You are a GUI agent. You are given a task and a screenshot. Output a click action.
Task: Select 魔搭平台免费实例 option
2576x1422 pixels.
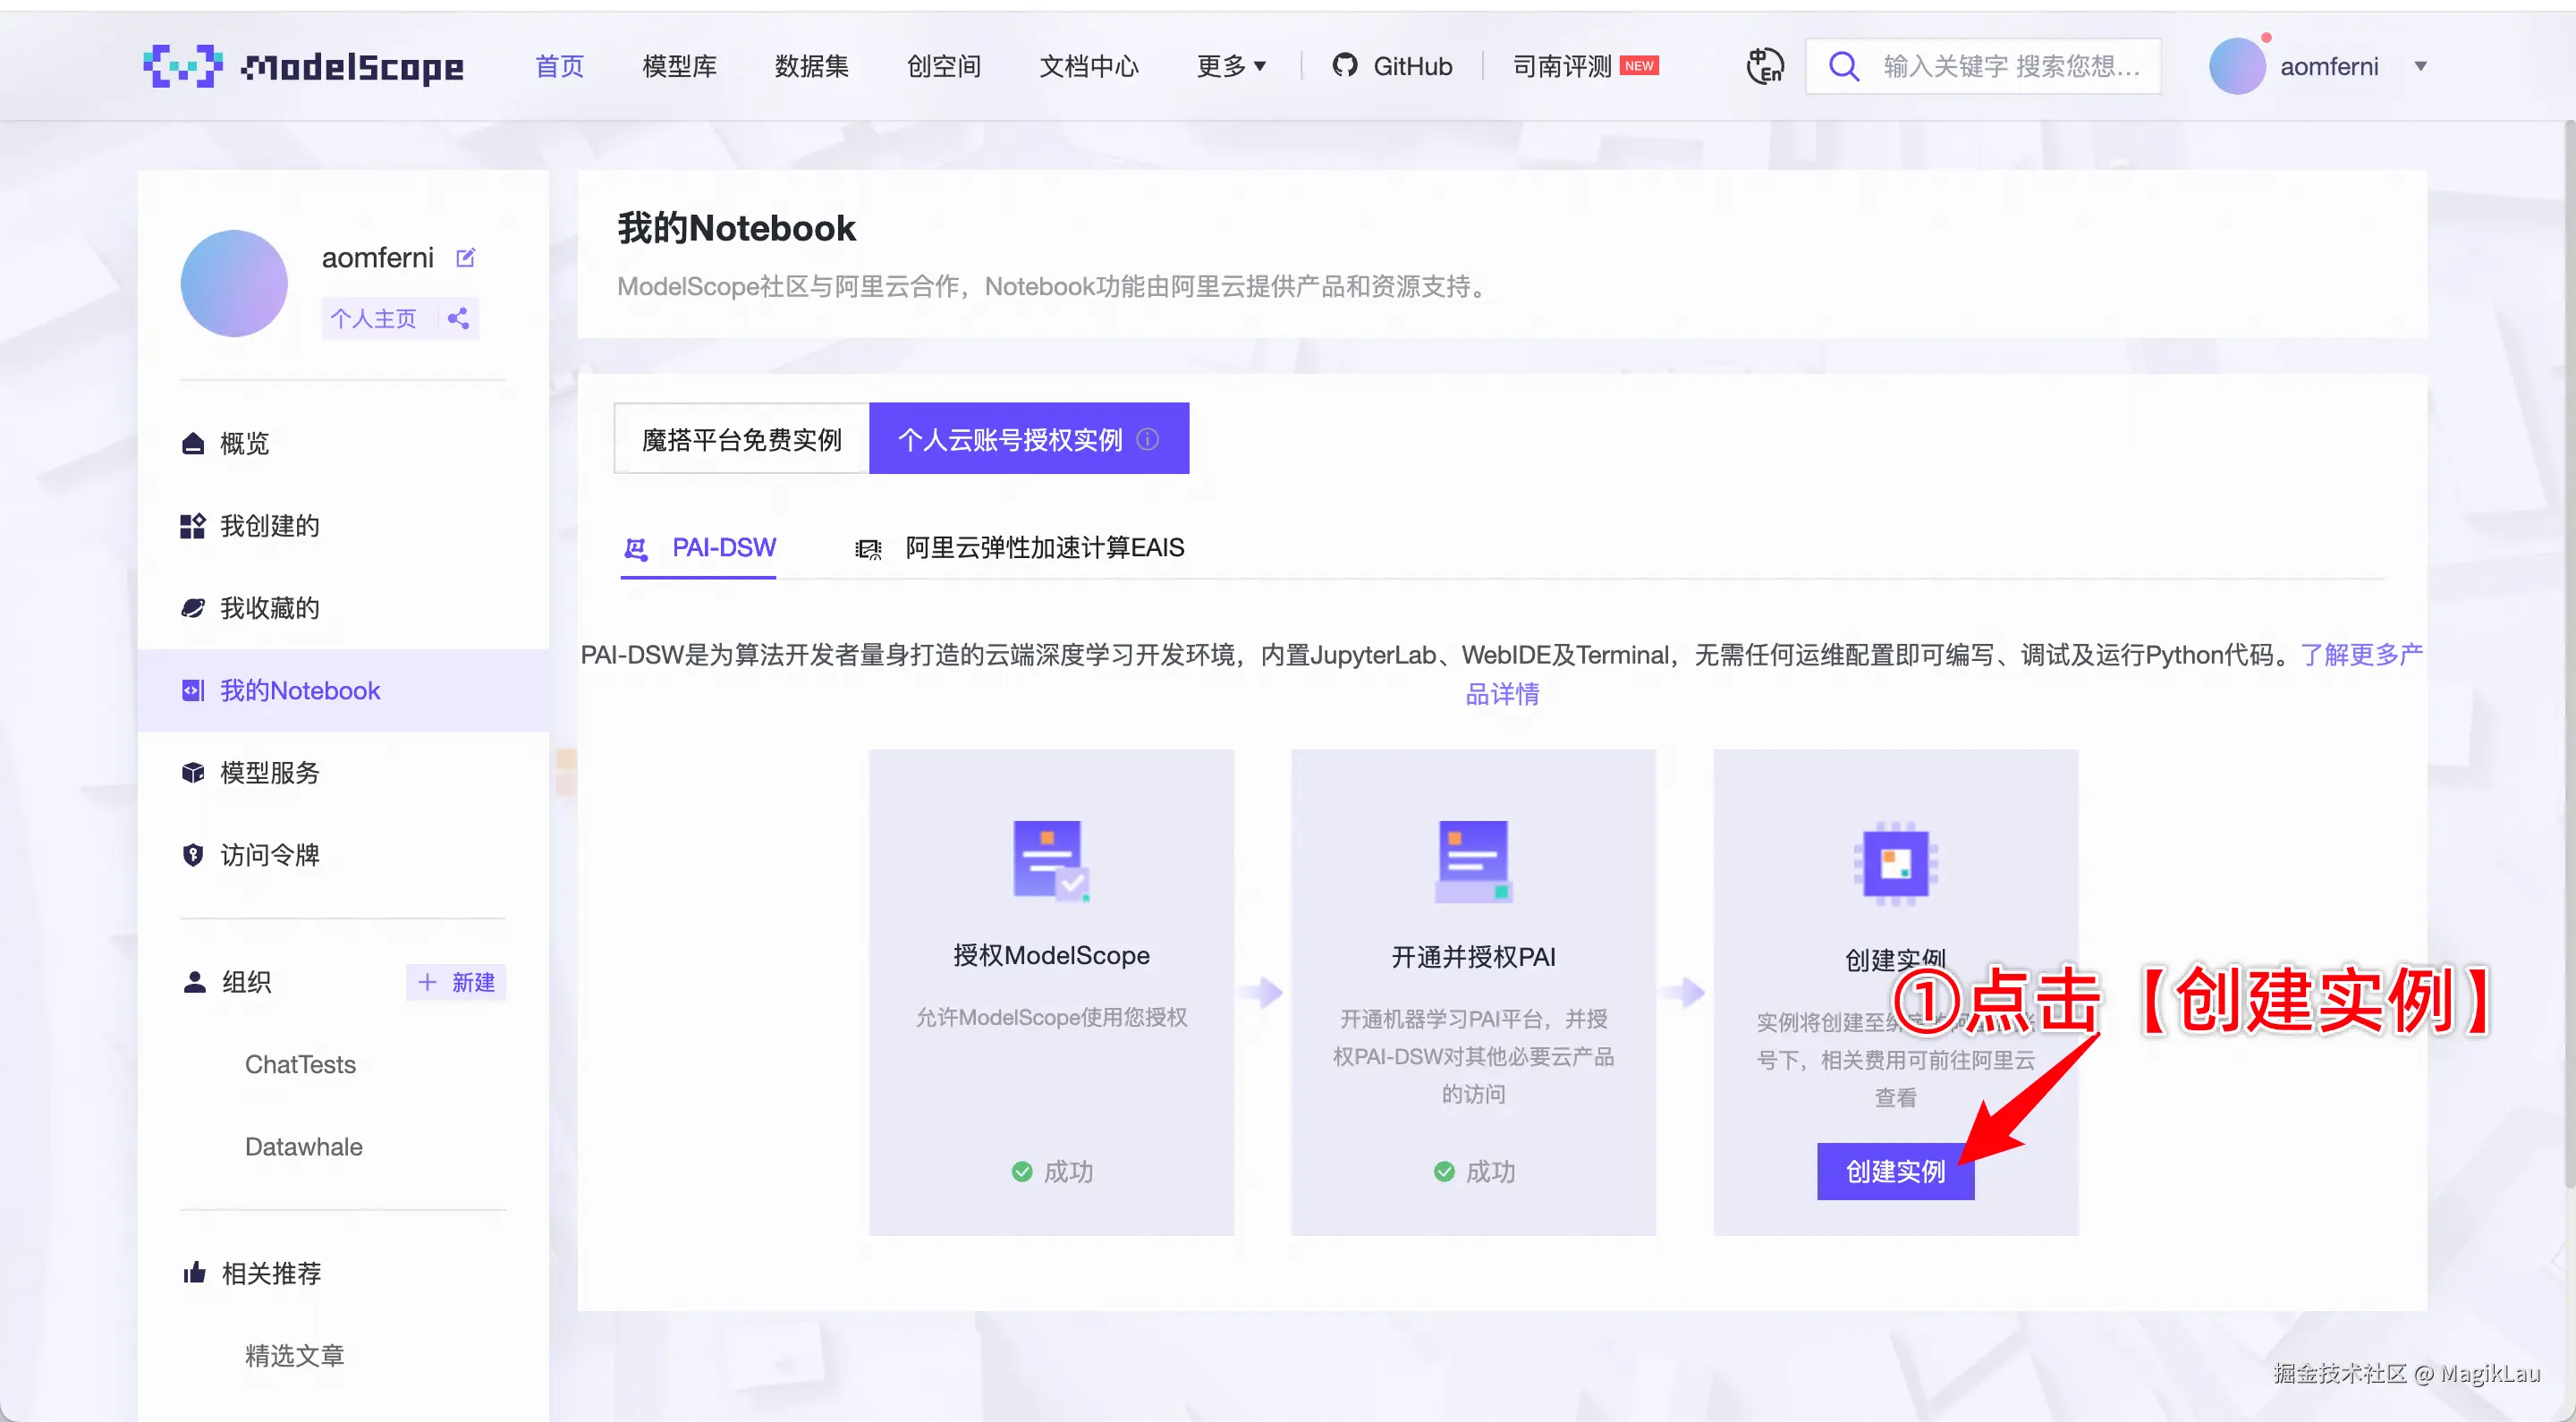point(741,439)
